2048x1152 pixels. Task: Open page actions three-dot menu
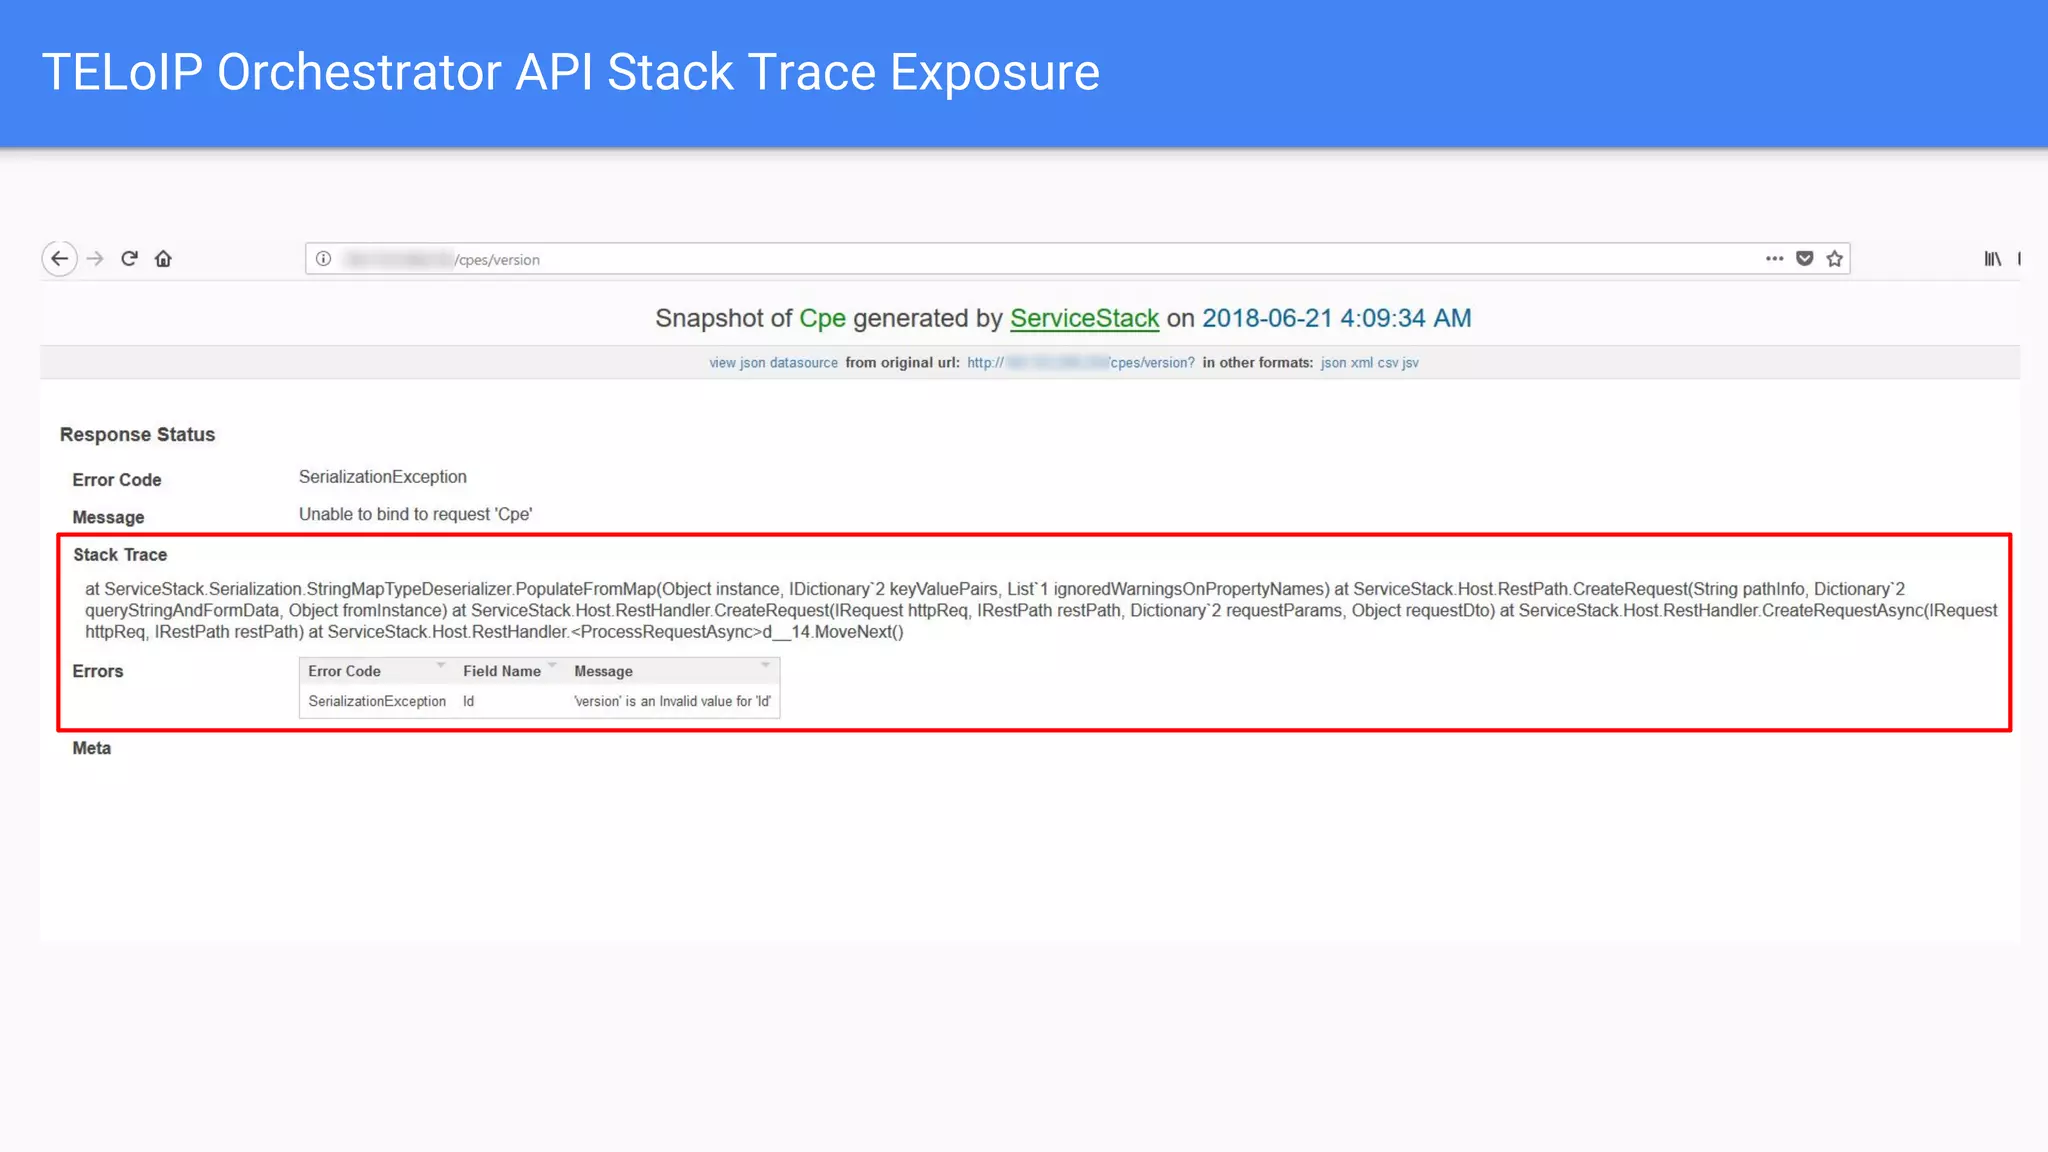pyautogui.click(x=1774, y=259)
